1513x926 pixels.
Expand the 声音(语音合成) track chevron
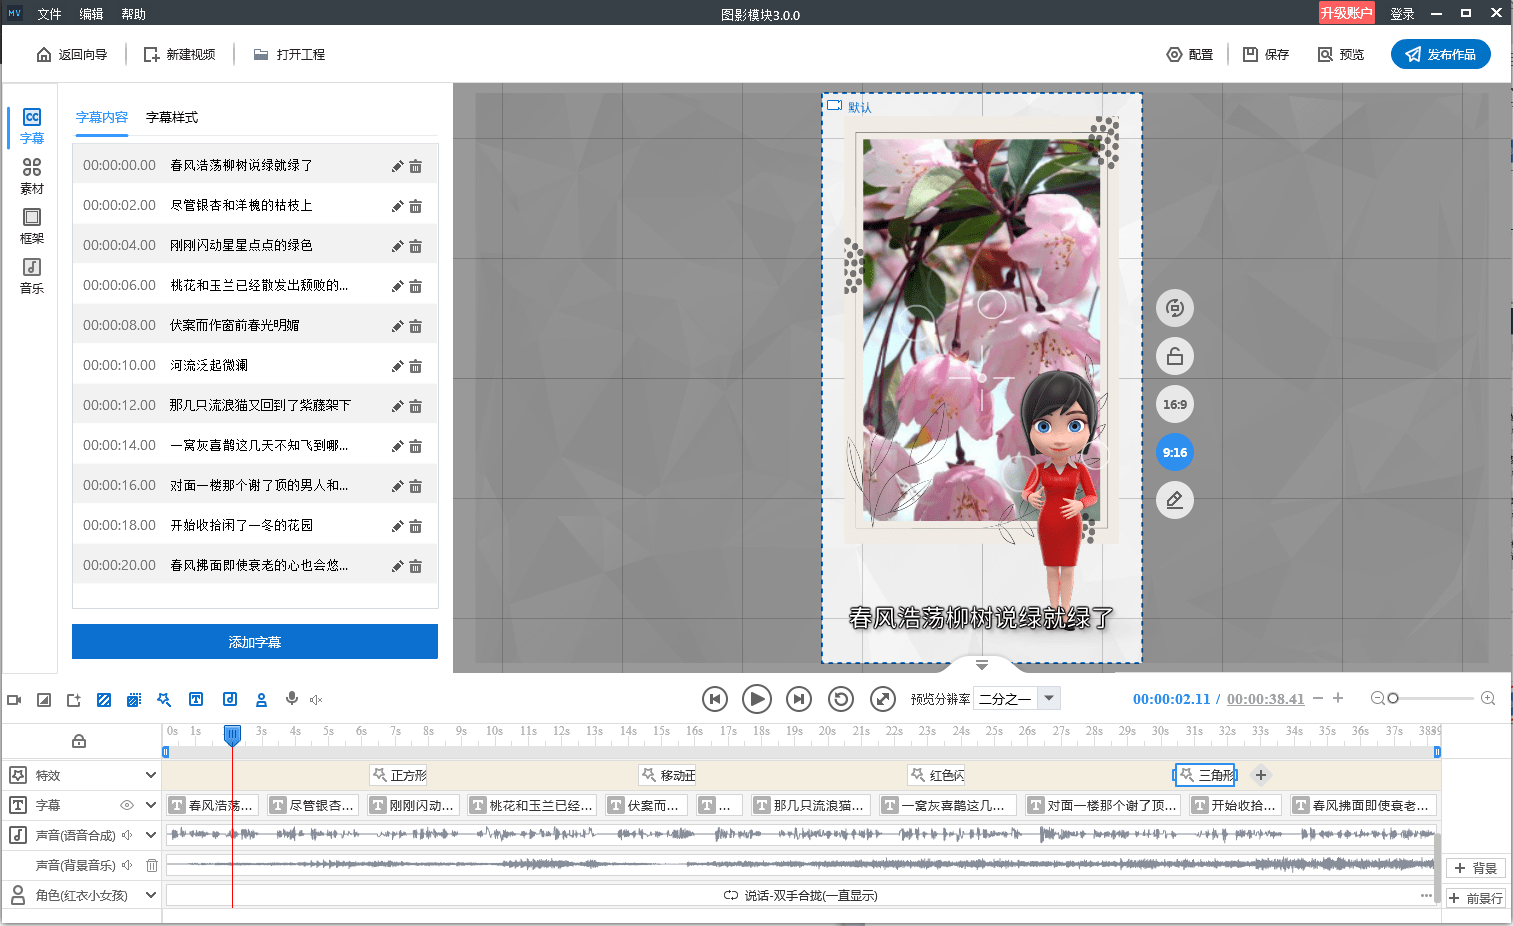tap(151, 835)
